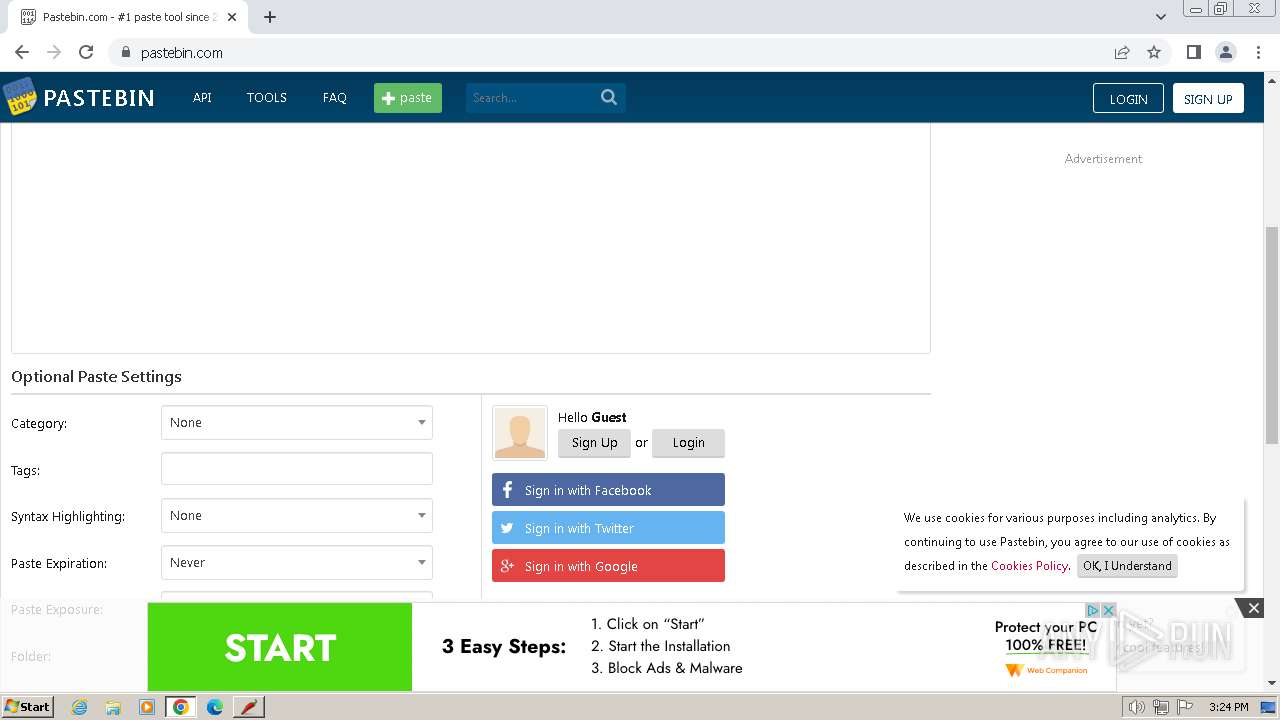
Task: Click the page vertical scrollbar
Action: coord(1272,335)
